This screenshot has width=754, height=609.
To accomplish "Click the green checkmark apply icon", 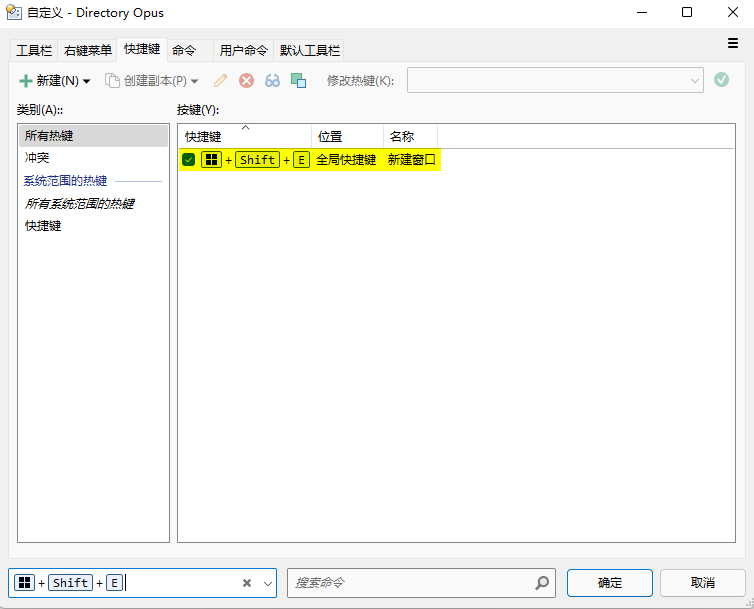I will tap(721, 80).
